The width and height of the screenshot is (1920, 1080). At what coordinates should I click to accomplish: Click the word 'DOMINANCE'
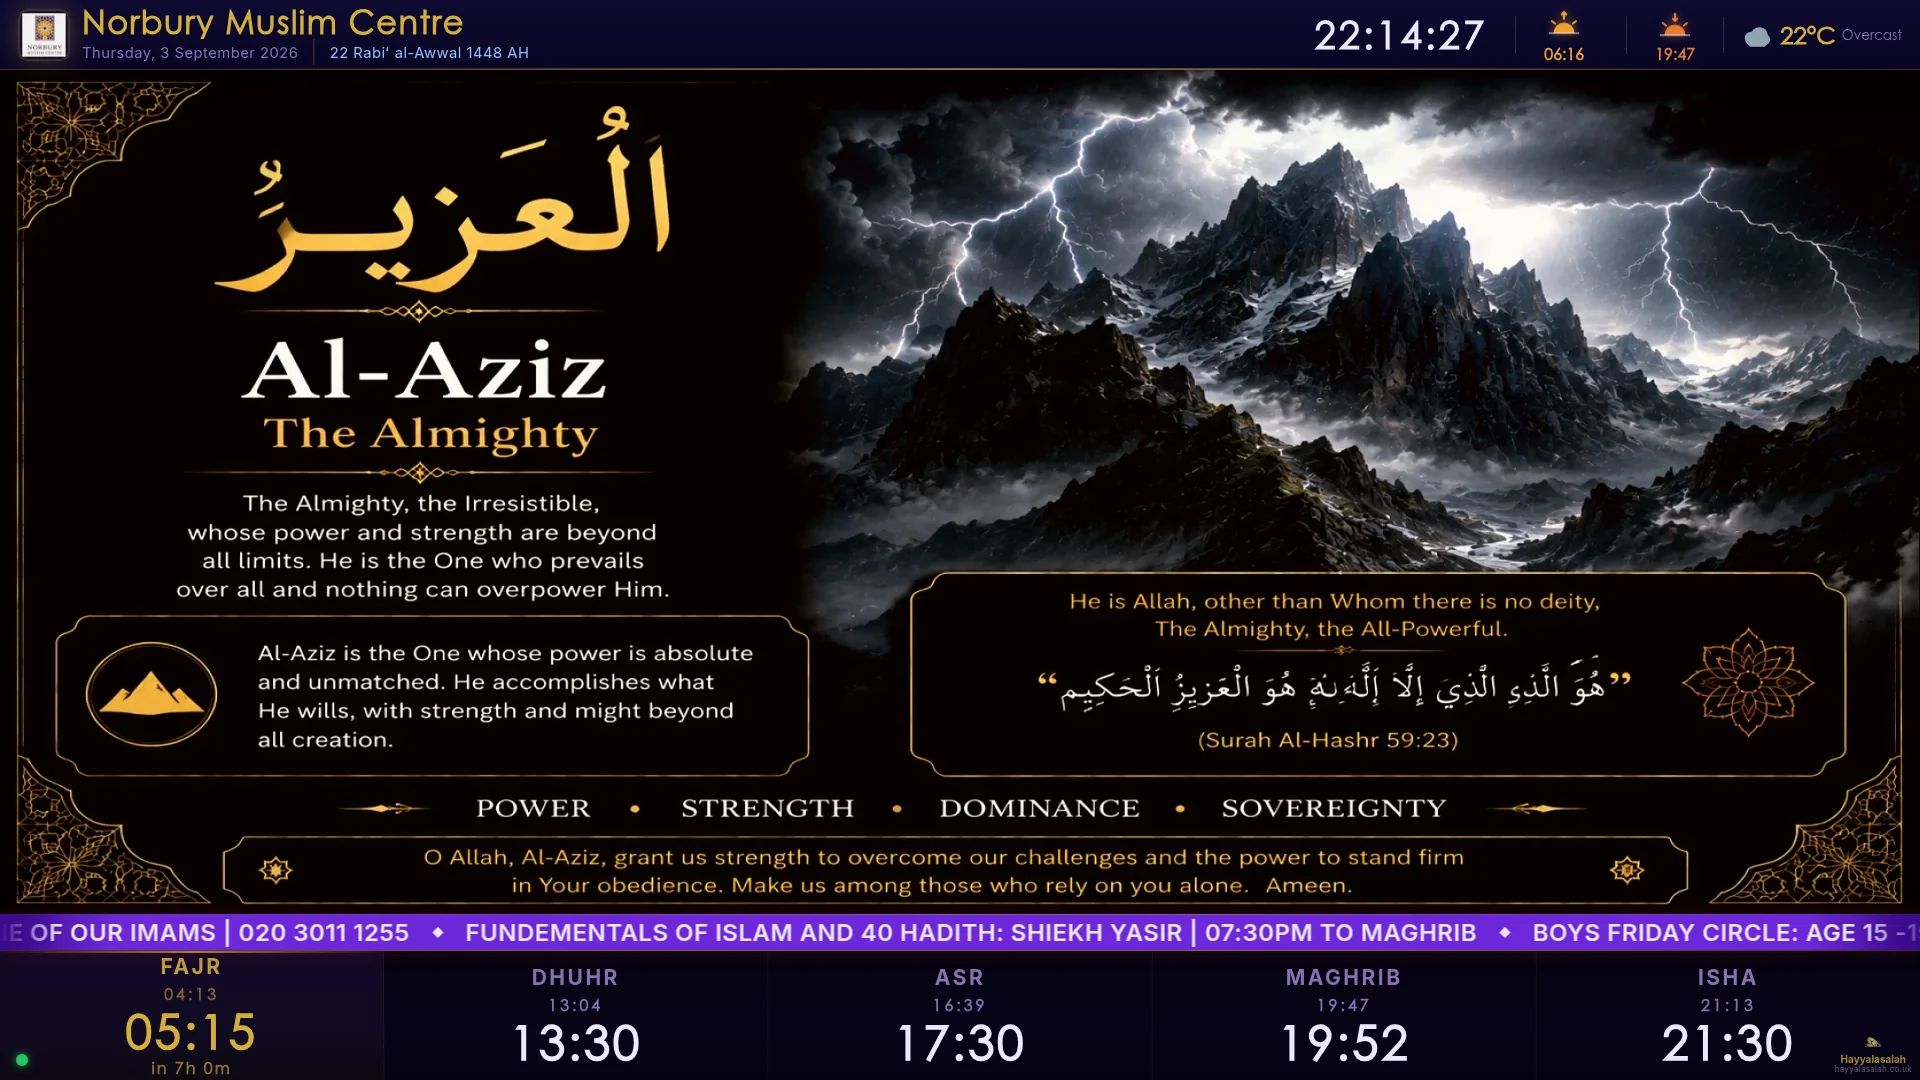[x=1039, y=808]
